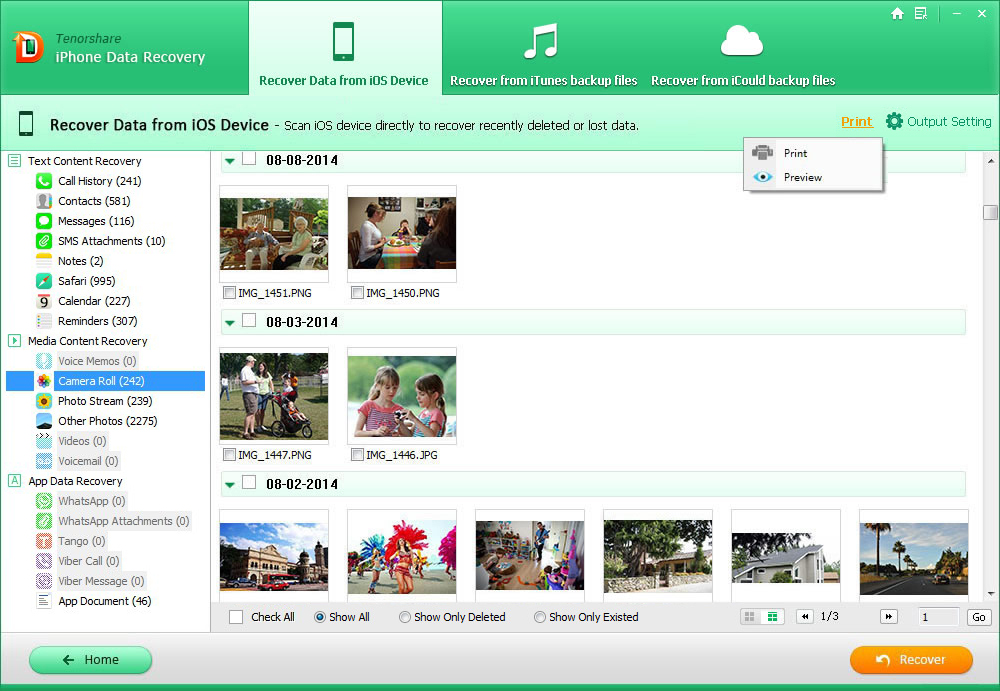Click the Home button

pos(91,660)
